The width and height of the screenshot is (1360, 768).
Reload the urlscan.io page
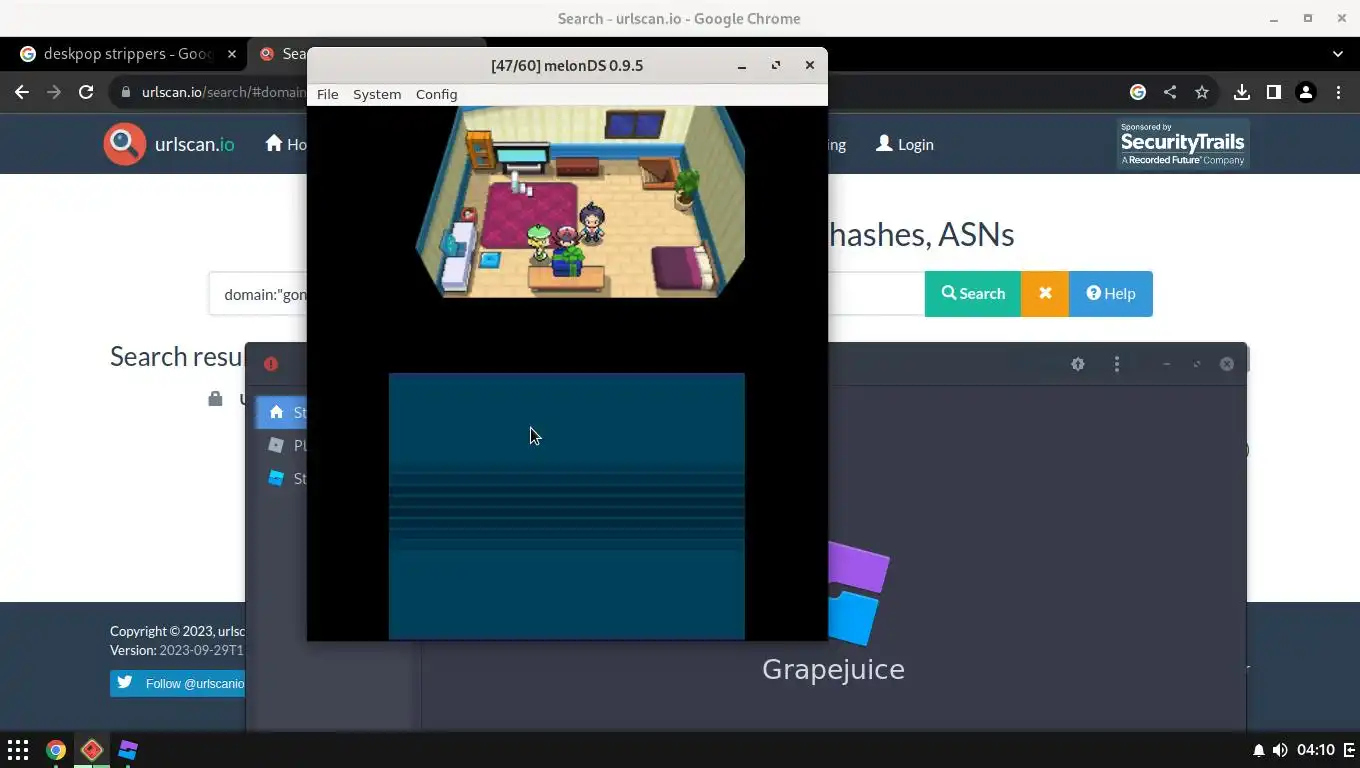(x=86, y=92)
